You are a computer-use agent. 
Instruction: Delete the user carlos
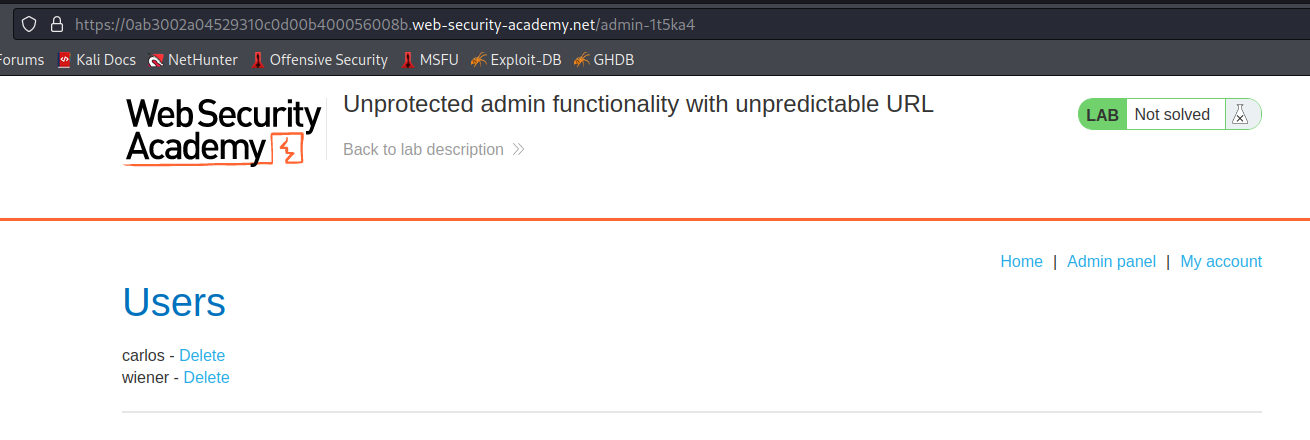tap(202, 356)
